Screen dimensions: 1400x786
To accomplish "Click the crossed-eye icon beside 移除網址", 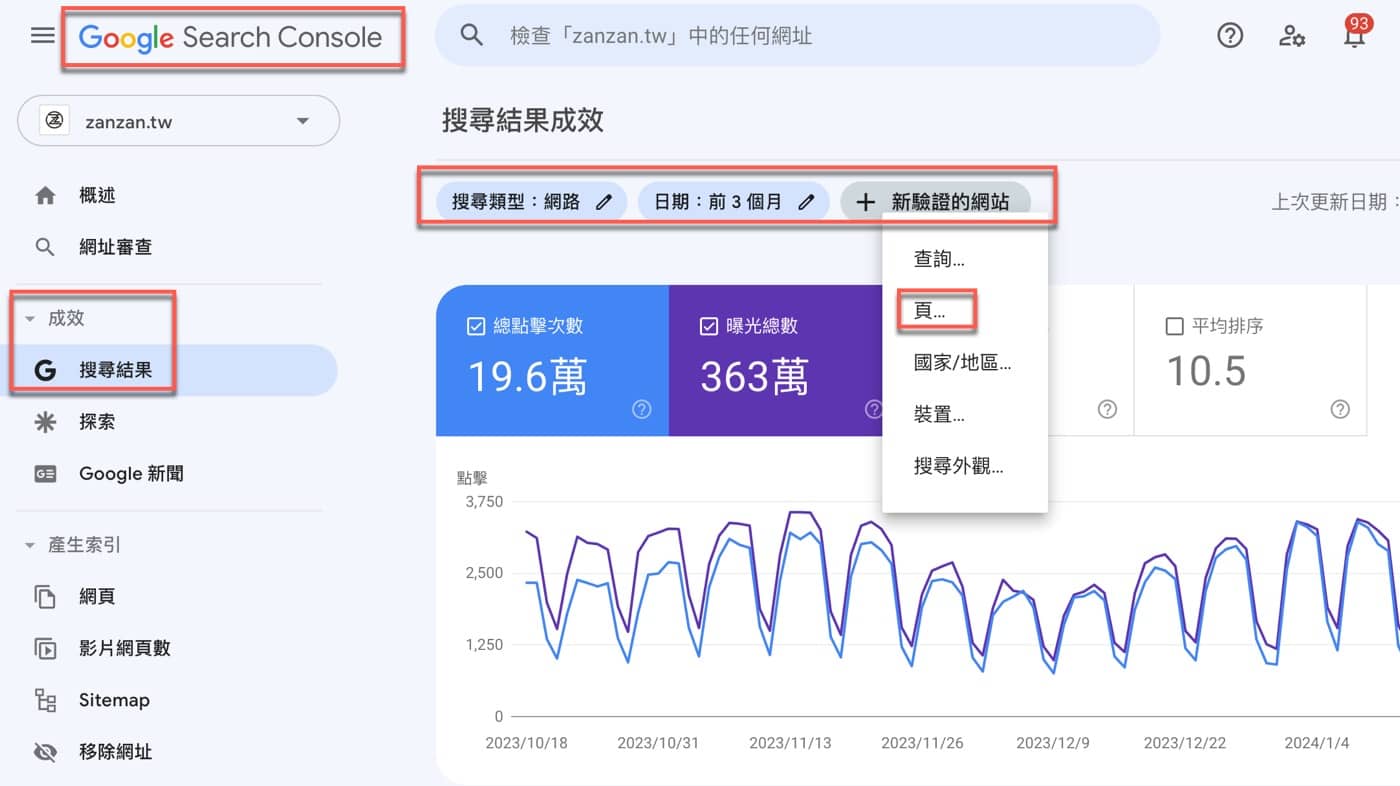I will click(x=45, y=752).
